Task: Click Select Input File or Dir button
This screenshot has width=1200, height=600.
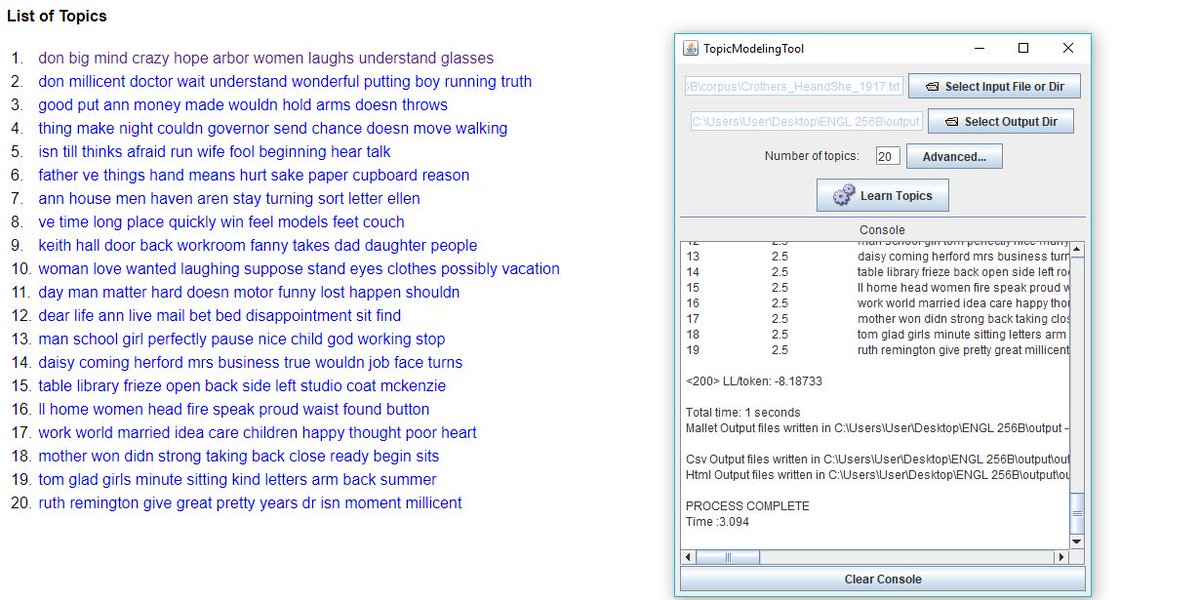Action: (x=994, y=87)
